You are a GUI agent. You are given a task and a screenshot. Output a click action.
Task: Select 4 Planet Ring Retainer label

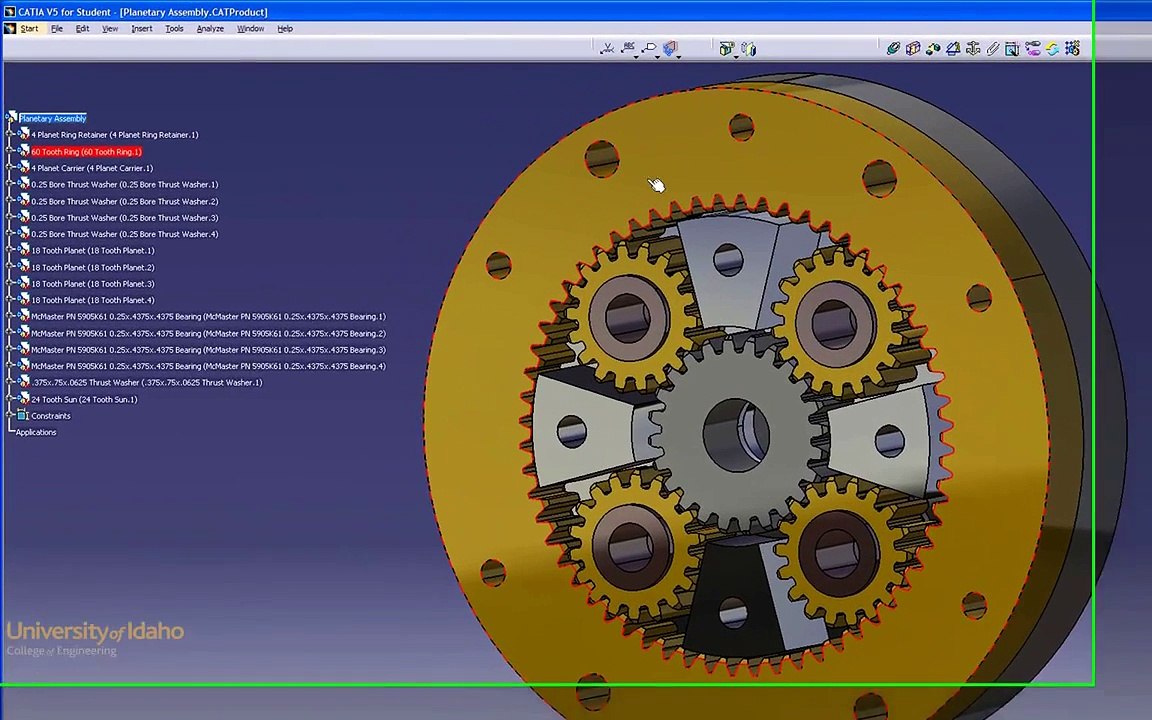coord(115,134)
